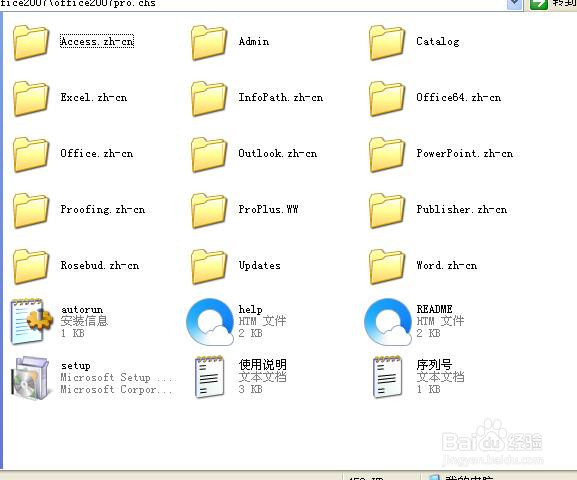Click the label "Proofing.zh-cn"
The height and width of the screenshot is (480, 577).
point(103,210)
